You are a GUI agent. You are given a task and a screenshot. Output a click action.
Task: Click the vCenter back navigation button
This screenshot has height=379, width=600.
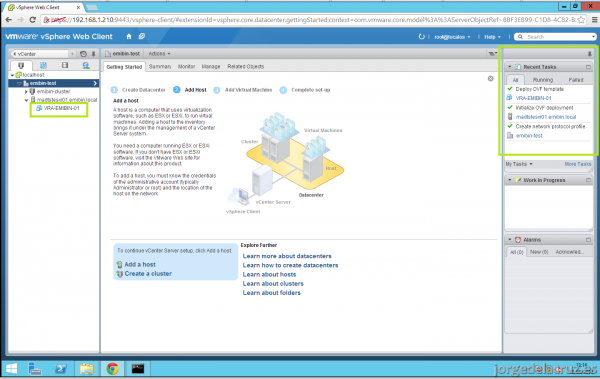39,54
